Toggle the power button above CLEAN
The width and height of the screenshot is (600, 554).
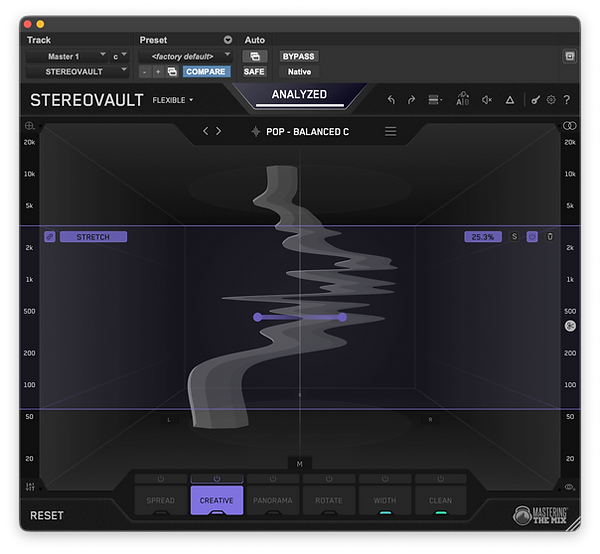coord(441,479)
